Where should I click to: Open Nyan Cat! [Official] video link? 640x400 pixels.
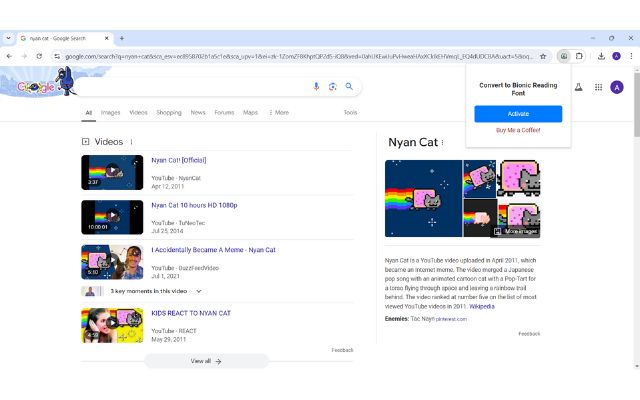click(x=179, y=160)
